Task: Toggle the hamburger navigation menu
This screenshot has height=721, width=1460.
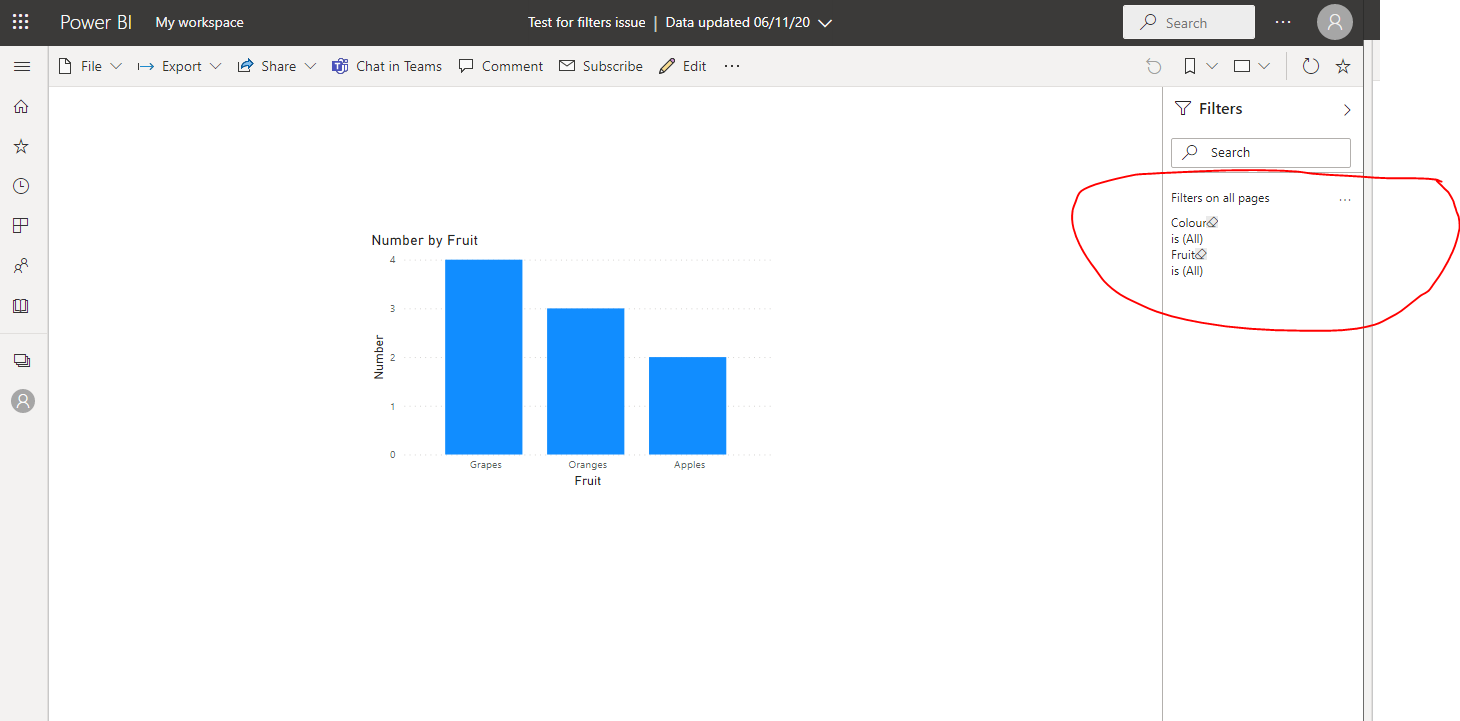Action: click(x=21, y=66)
